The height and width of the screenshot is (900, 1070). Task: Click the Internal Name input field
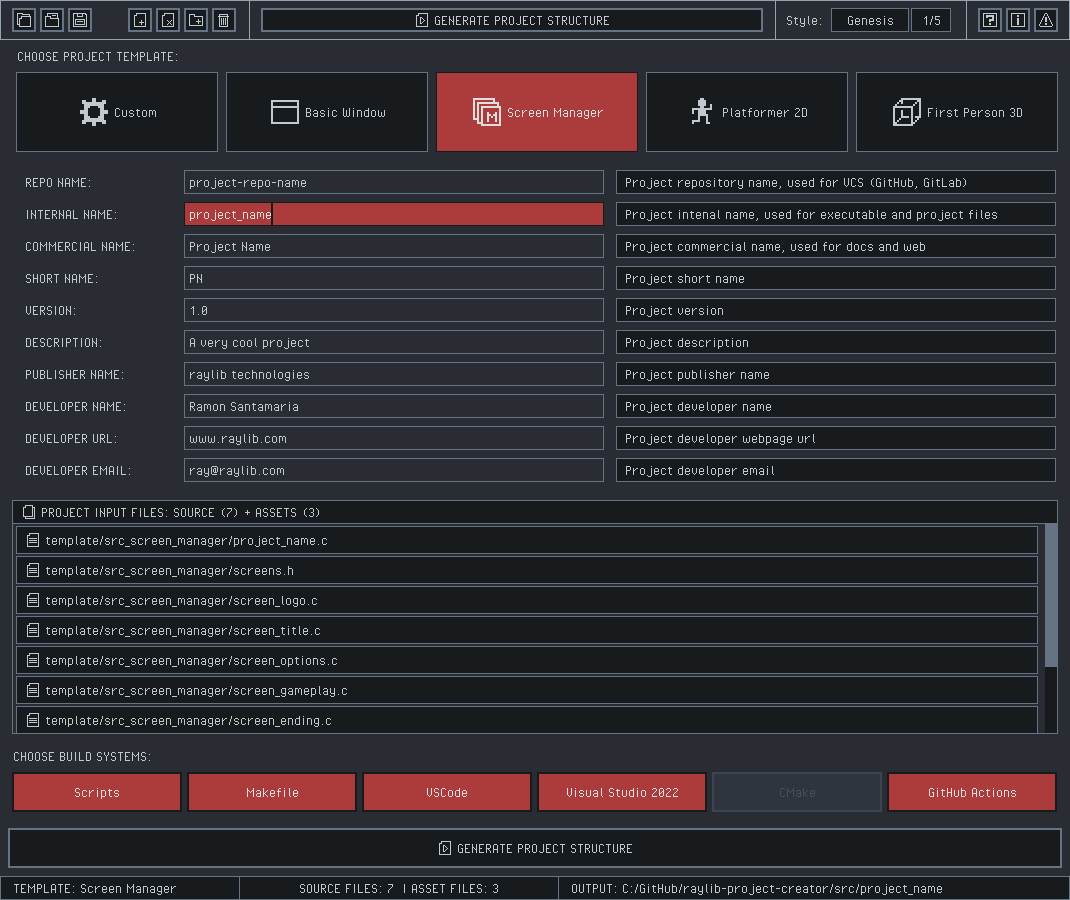click(394, 214)
